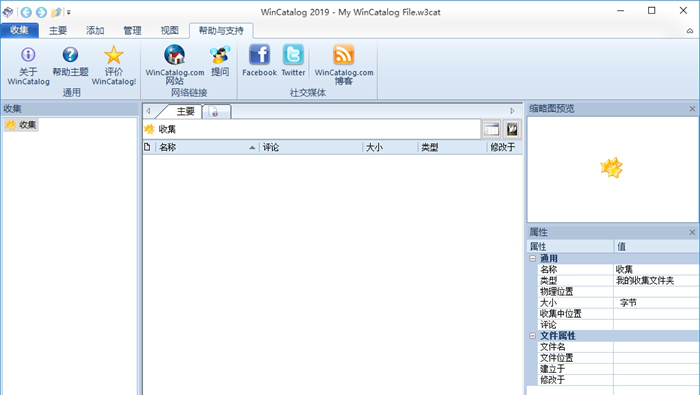Screen dimensions: 700x410
Task: Click the WinCatalog app icon in title bar
Action: pyautogui.click(x=8, y=12)
